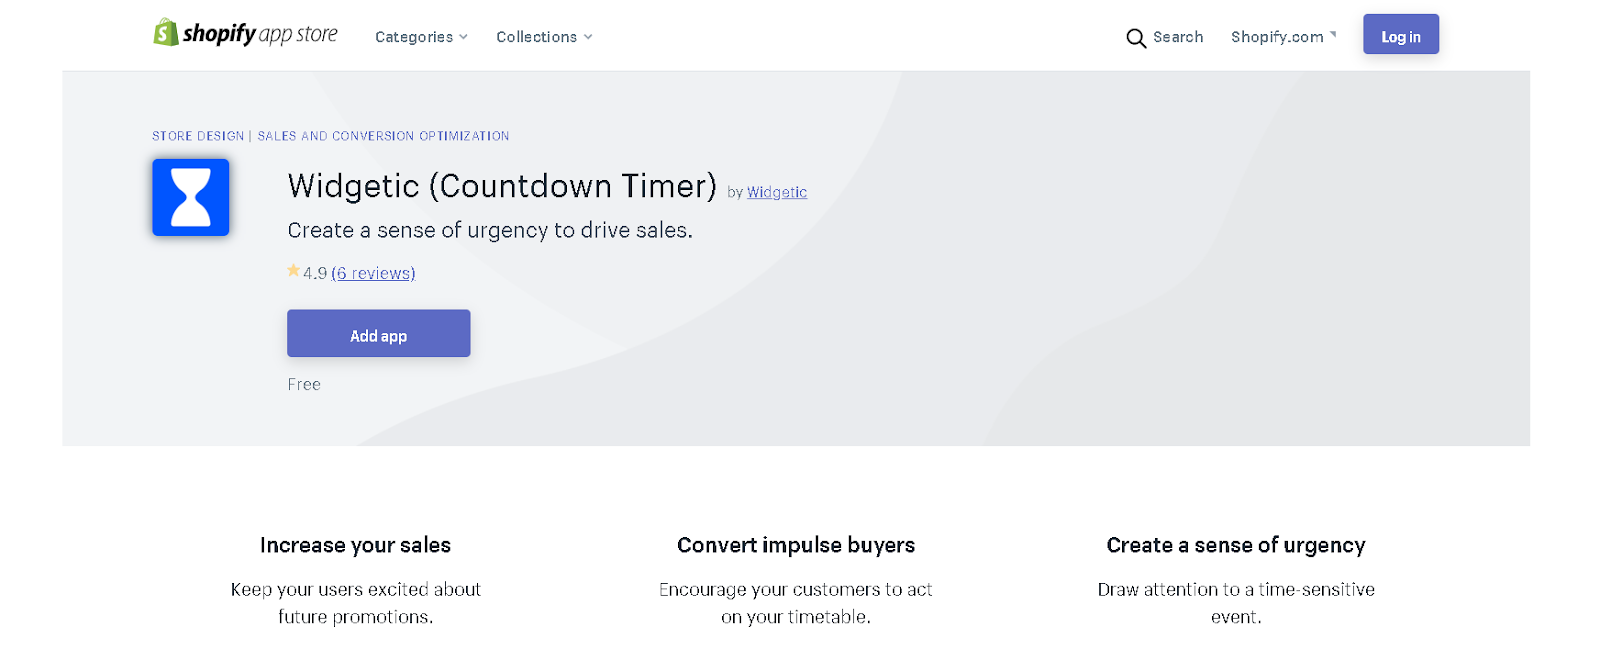This screenshot has height=672, width=1600.
Task: Open the Store Design category link
Action: [198, 136]
